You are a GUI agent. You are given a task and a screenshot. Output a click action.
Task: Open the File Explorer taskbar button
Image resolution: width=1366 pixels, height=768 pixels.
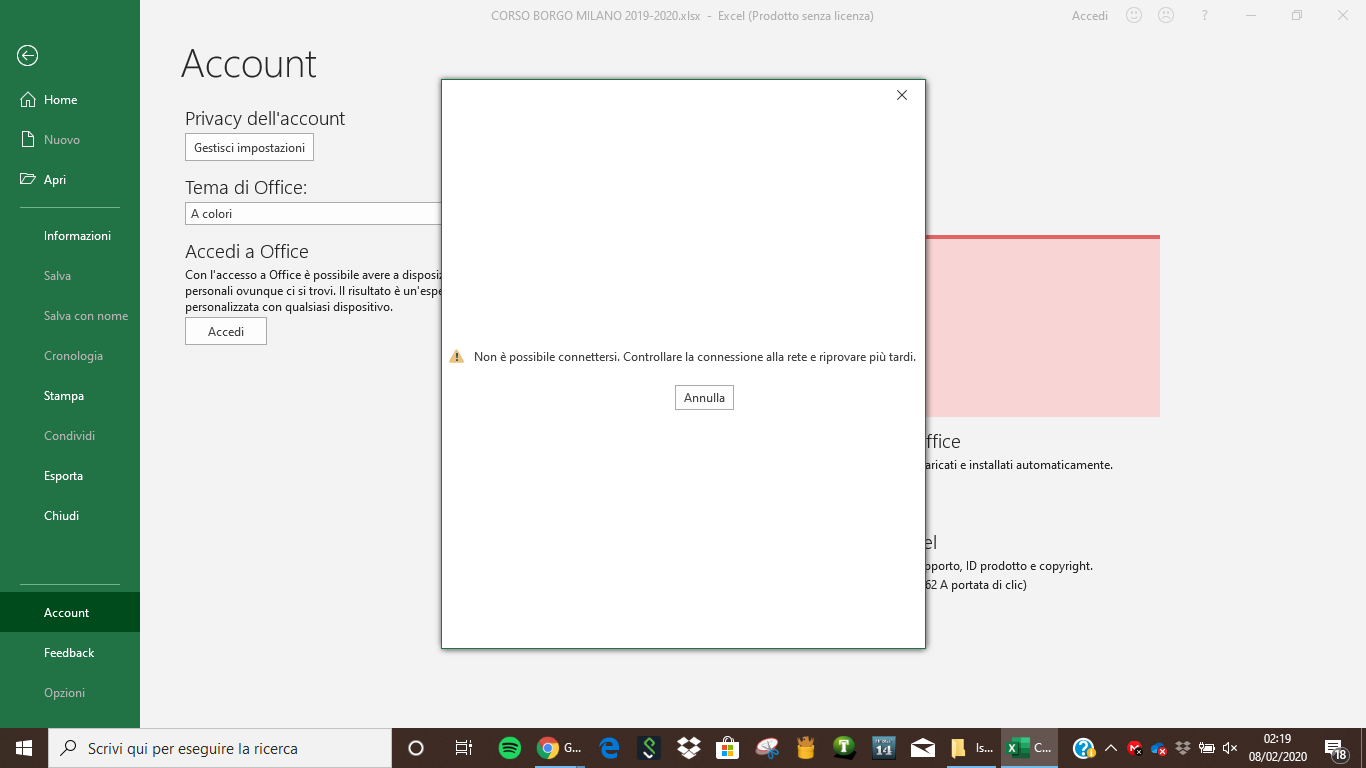pyautogui.click(x=971, y=748)
